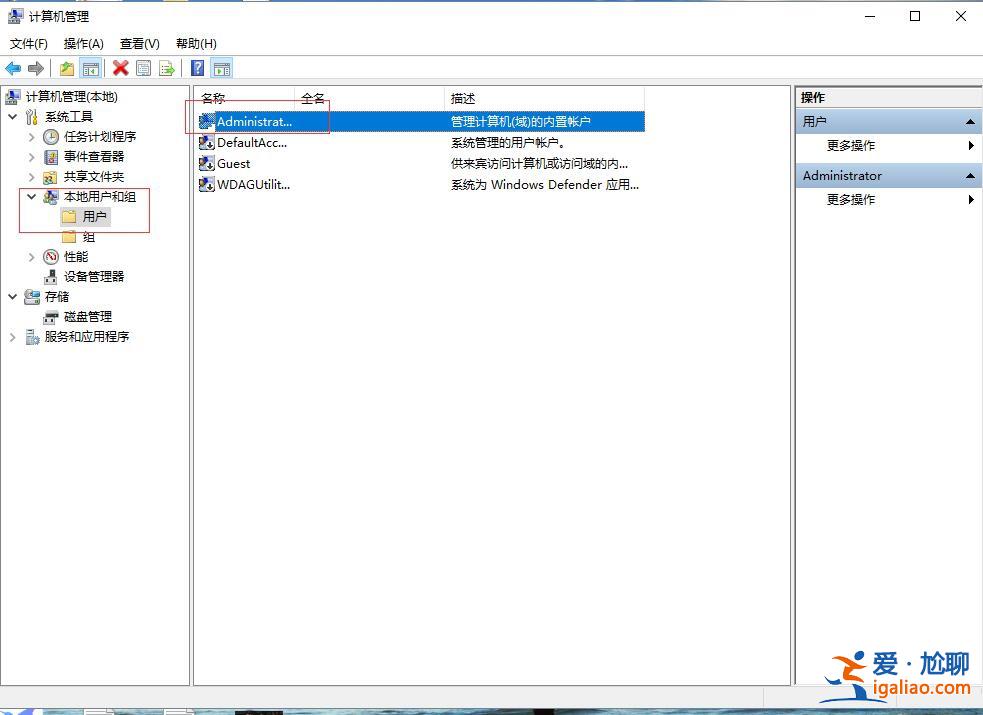Screen dimensions: 983x715
Task: Open the Properties dialog icon
Action: coord(144,67)
